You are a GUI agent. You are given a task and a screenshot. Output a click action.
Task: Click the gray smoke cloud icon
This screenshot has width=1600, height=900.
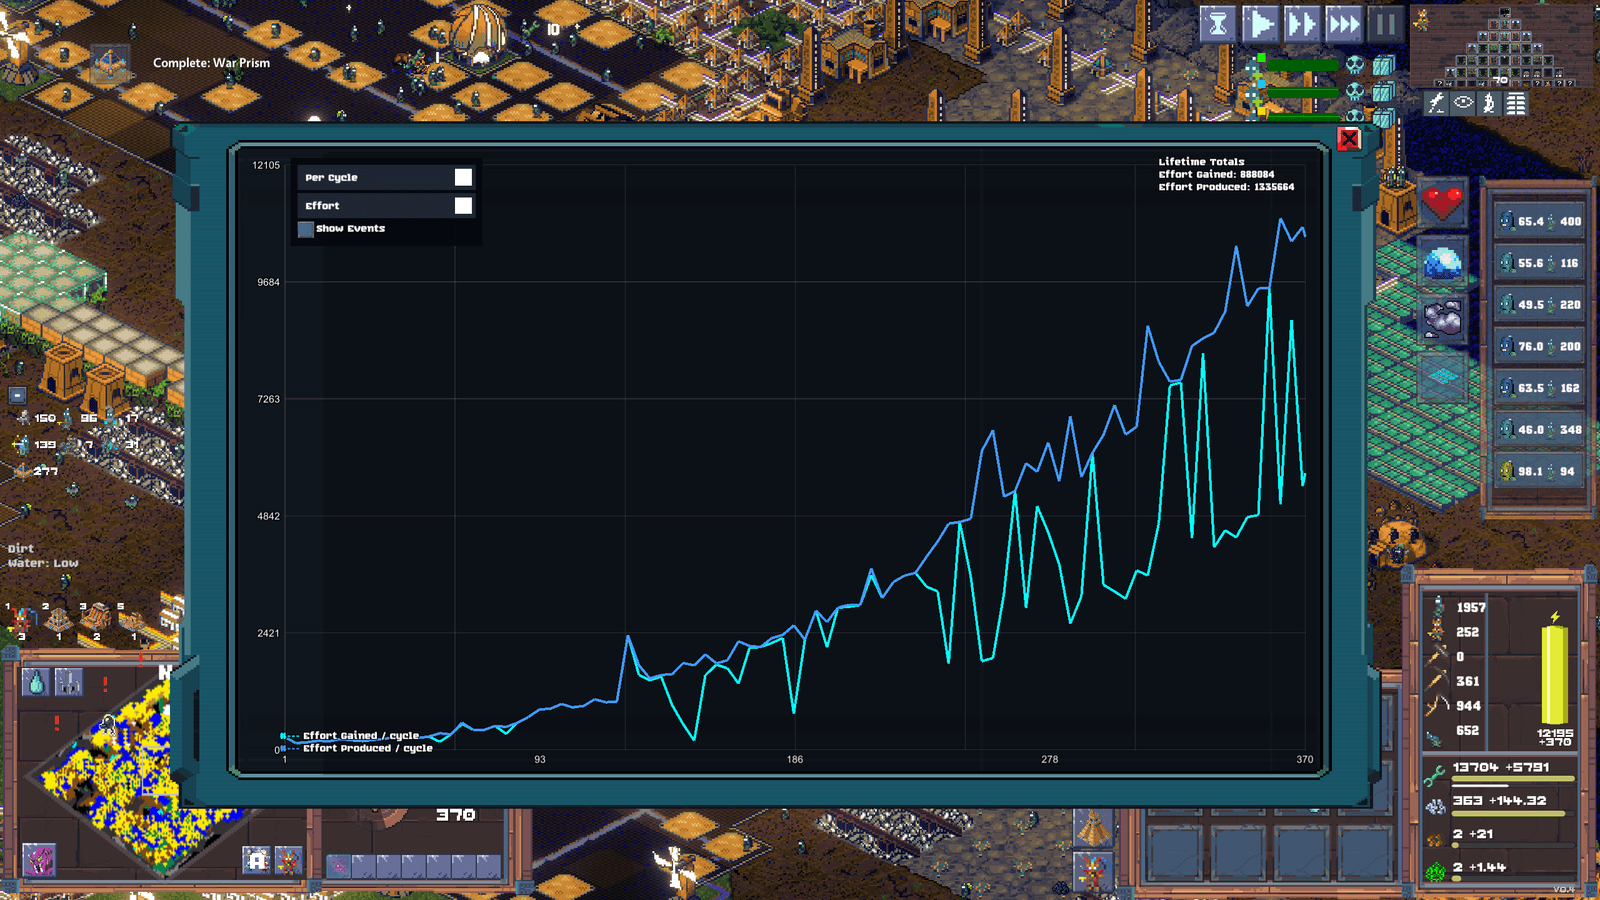tap(1442, 320)
